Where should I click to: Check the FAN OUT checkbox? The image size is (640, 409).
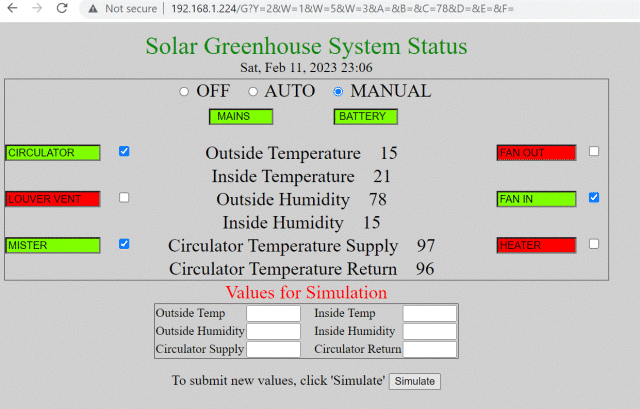click(594, 152)
